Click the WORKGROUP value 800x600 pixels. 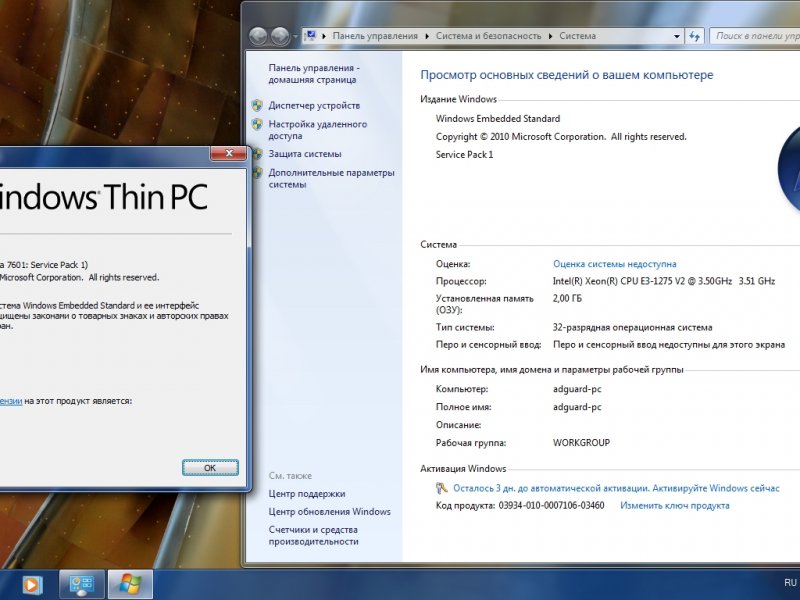click(582, 443)
